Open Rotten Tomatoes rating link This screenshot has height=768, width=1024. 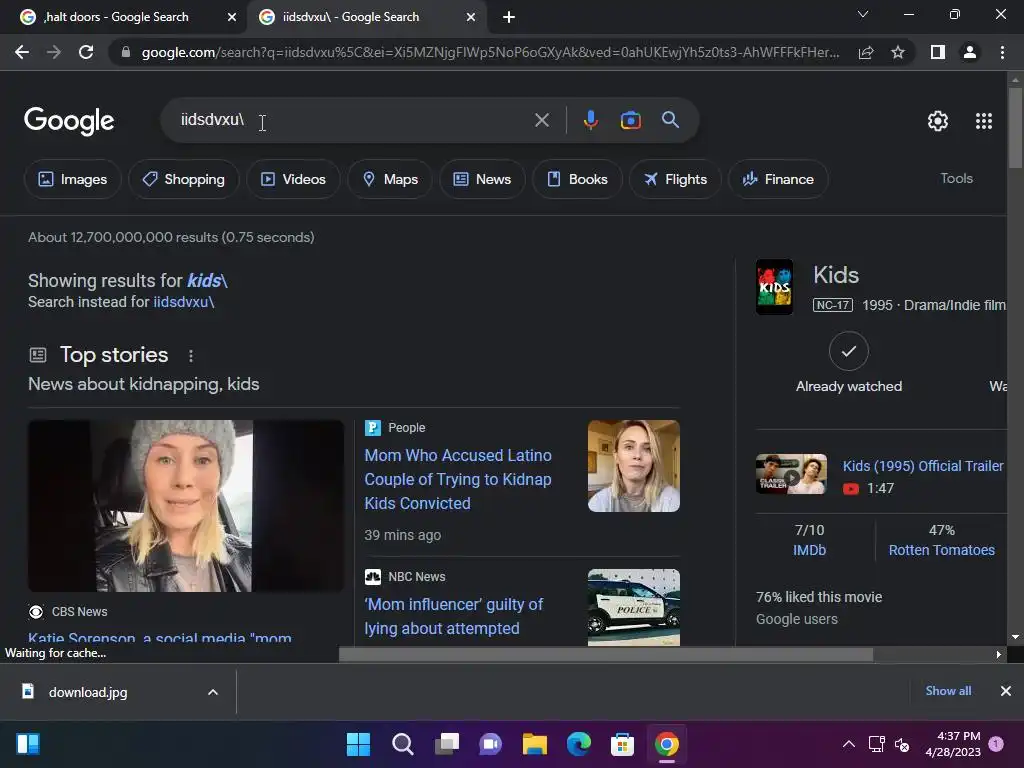pos(942,550)
